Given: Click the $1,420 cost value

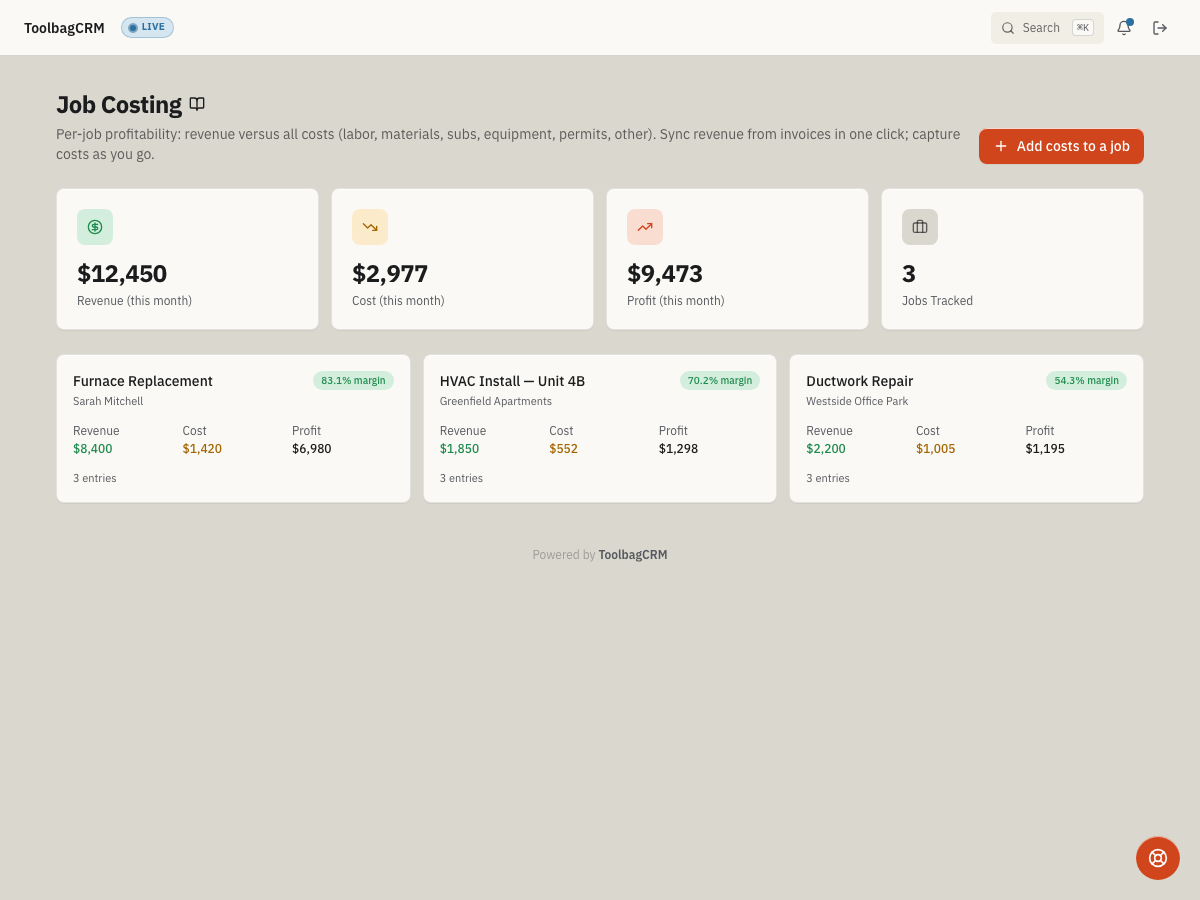Looking at the screenshot, I should coord(202,449).
